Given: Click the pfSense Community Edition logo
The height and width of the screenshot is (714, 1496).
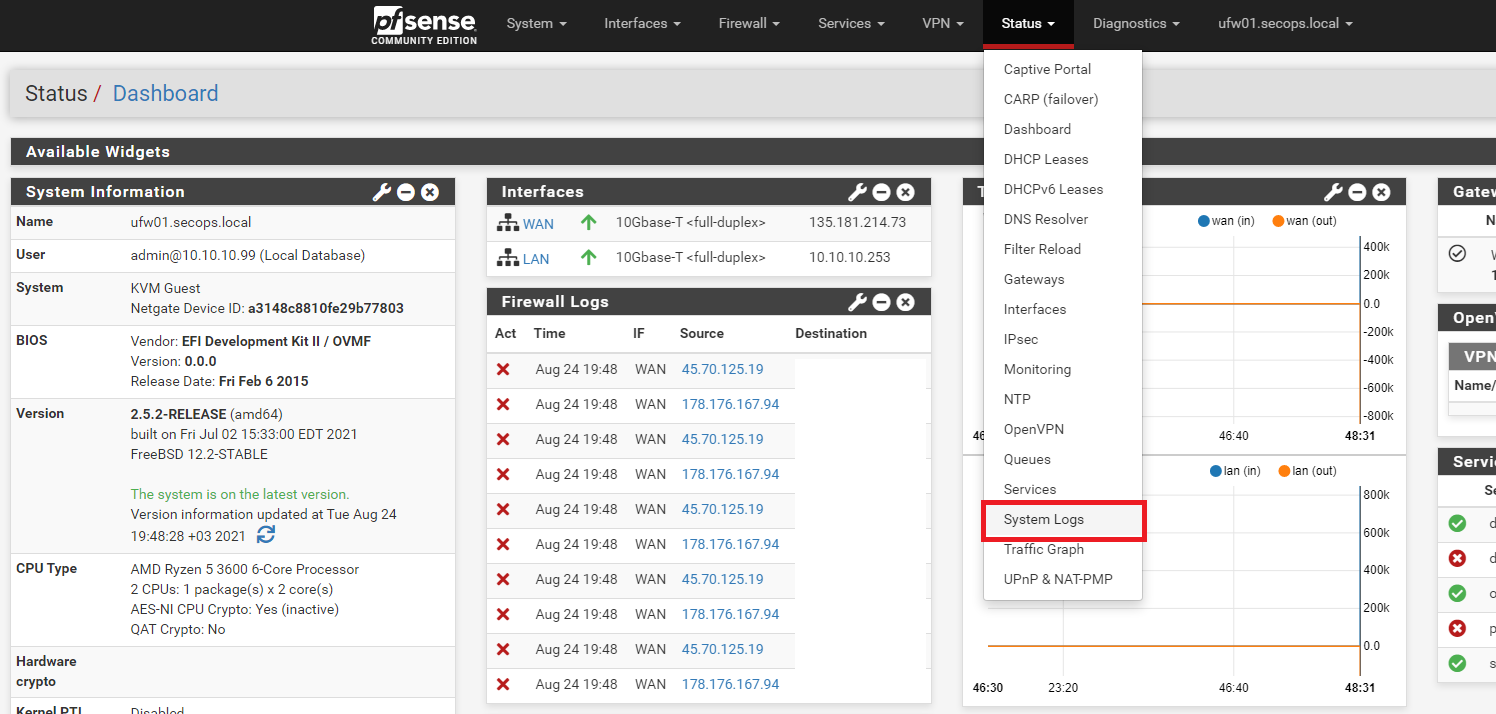Looking at the screenshot, I should [x=423, y=25].
